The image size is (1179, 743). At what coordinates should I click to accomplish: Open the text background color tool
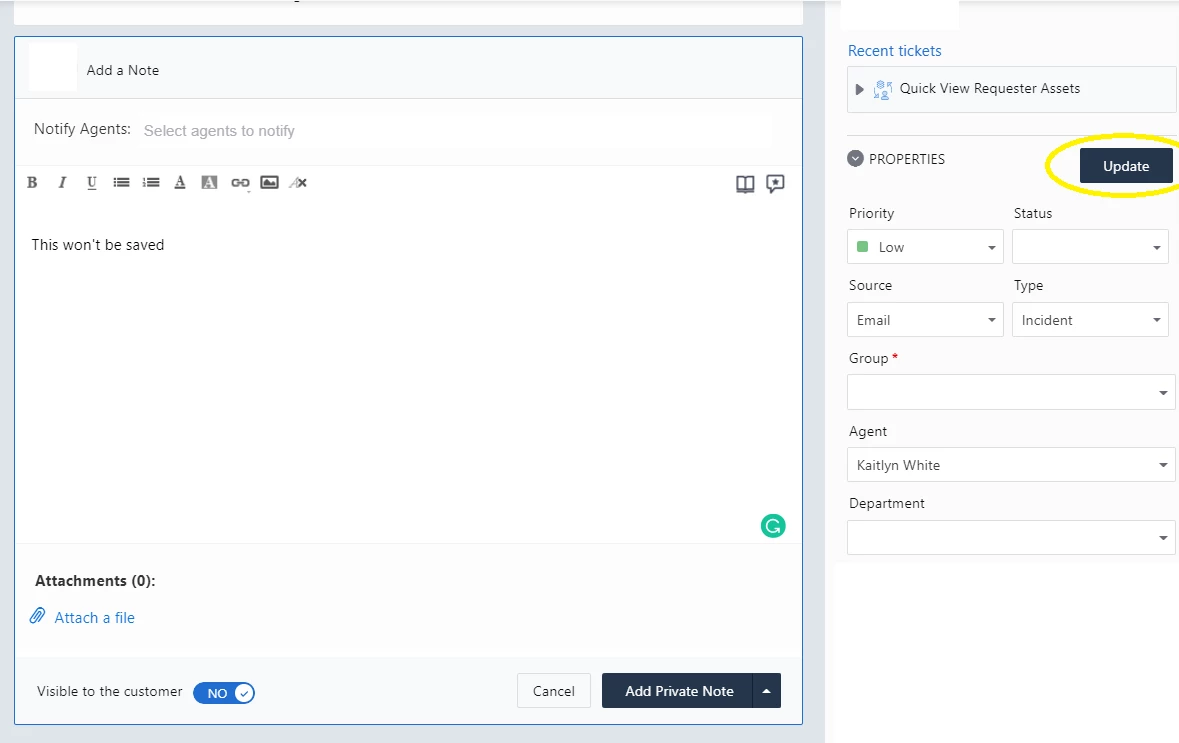pos(209,183)
